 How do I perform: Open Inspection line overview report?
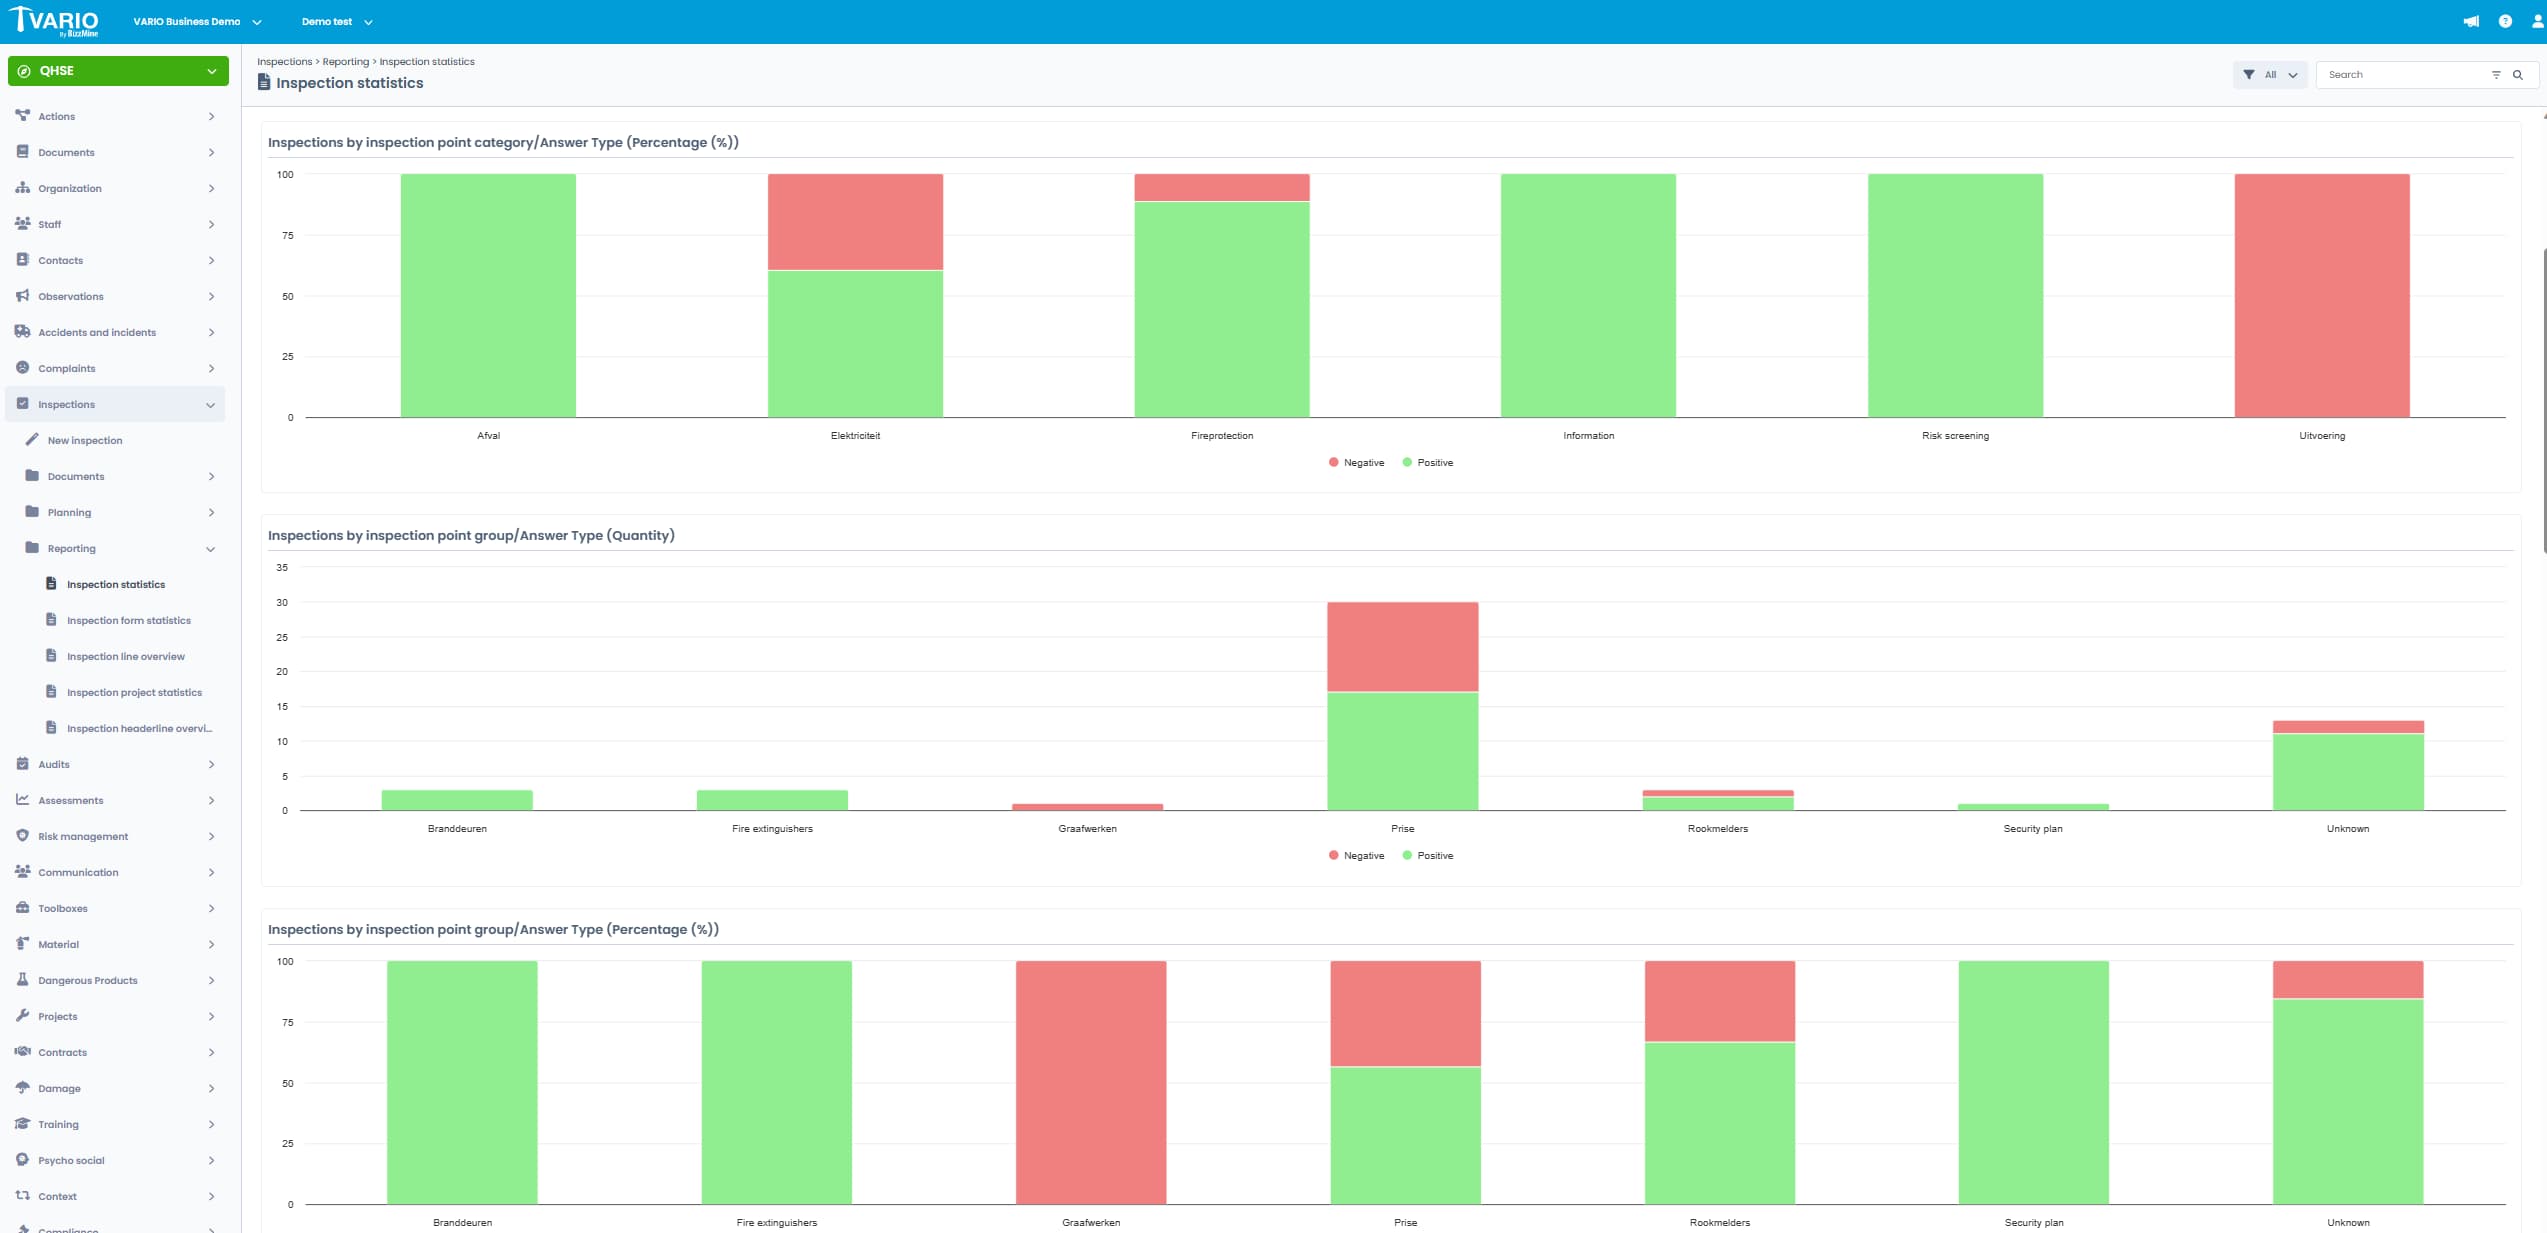pyautogui.click(x=125, y=657)
